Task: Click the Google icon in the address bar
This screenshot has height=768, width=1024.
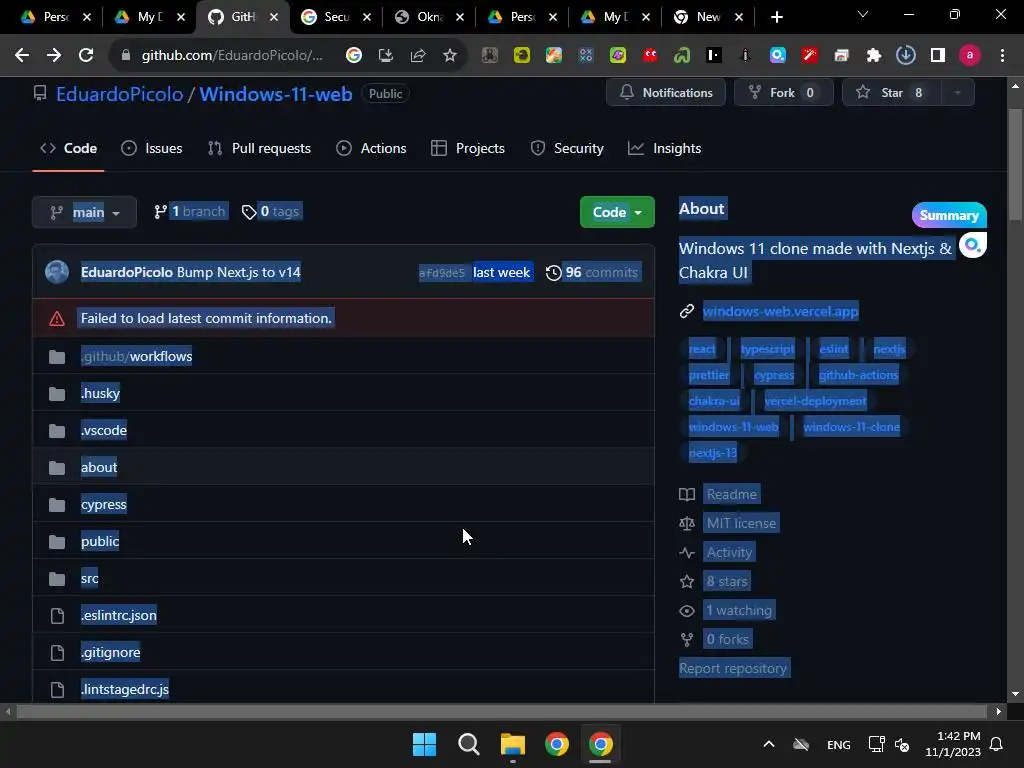Action: click(353, 56)
